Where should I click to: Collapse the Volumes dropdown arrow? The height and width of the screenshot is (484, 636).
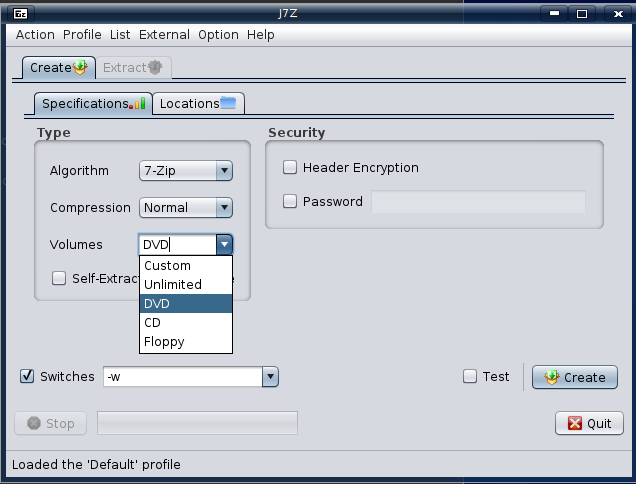(224, 245)
